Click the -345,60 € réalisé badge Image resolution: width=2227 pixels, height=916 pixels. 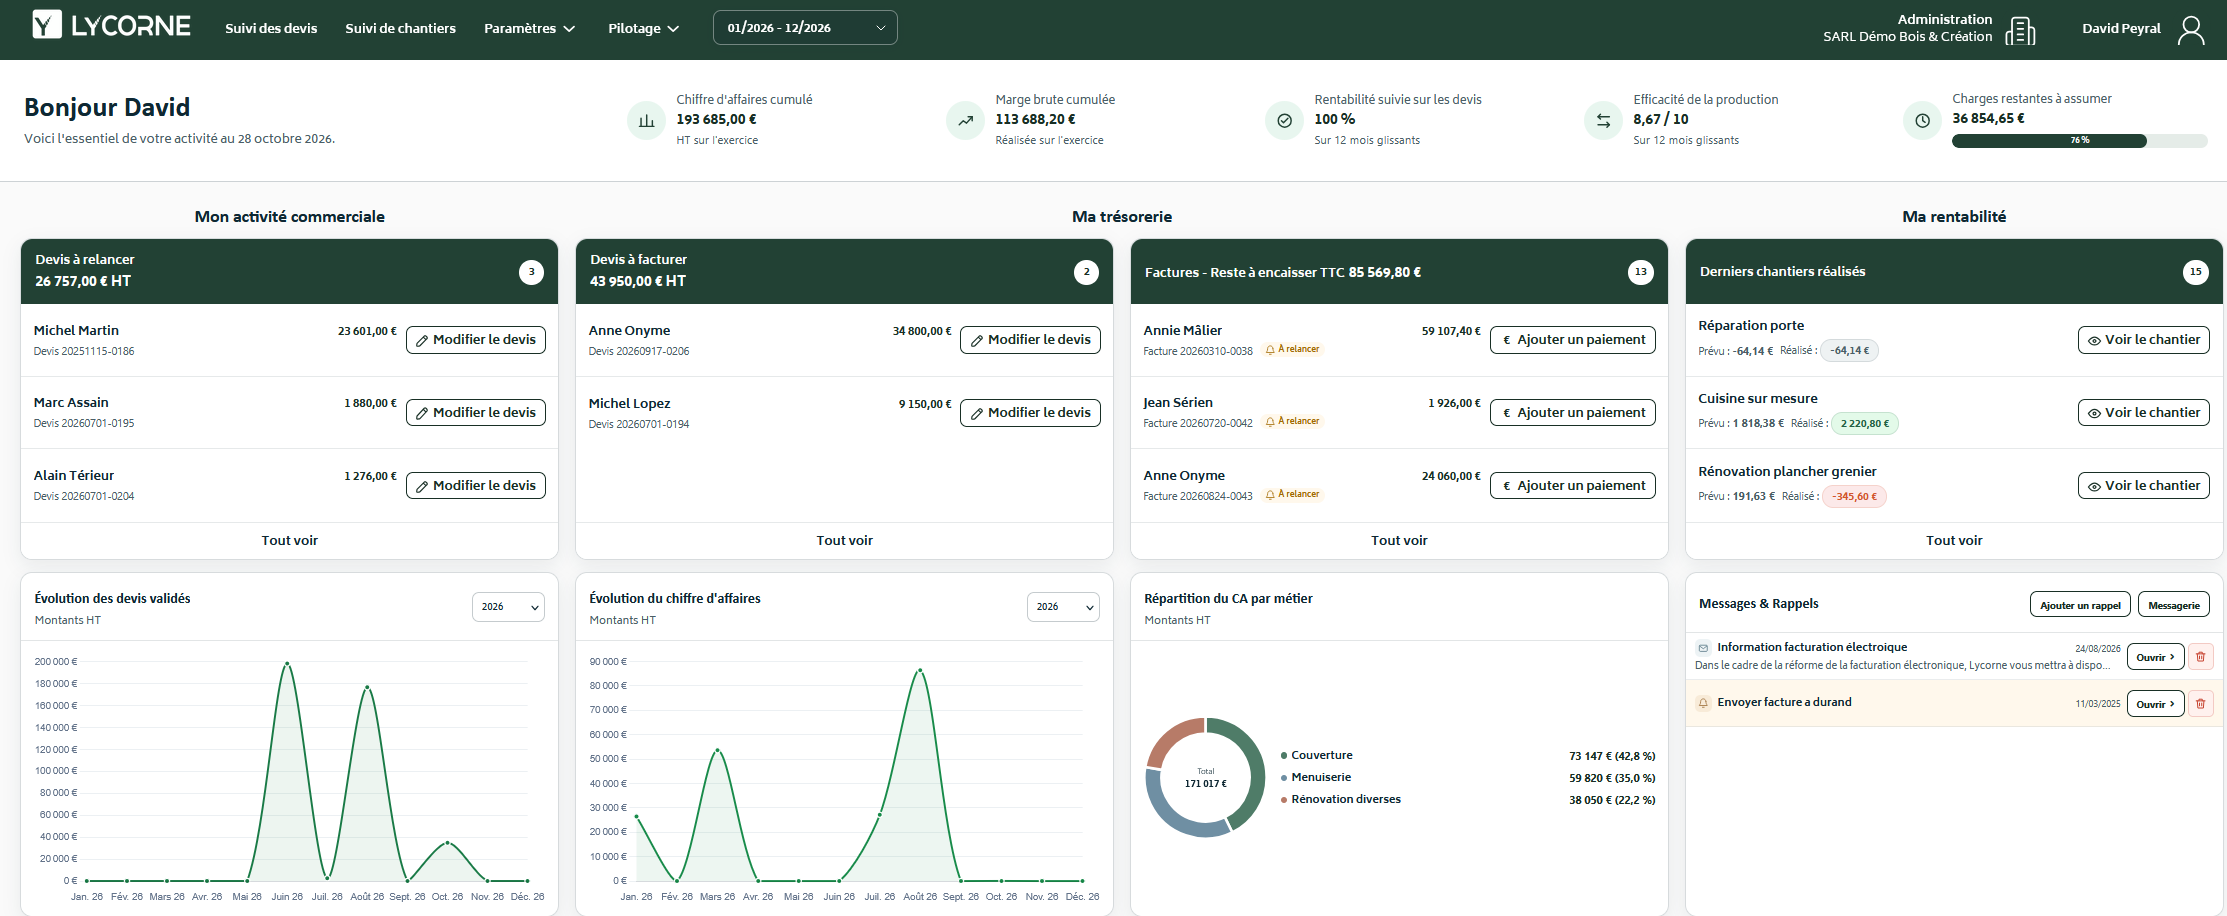tap(1854, 497)
